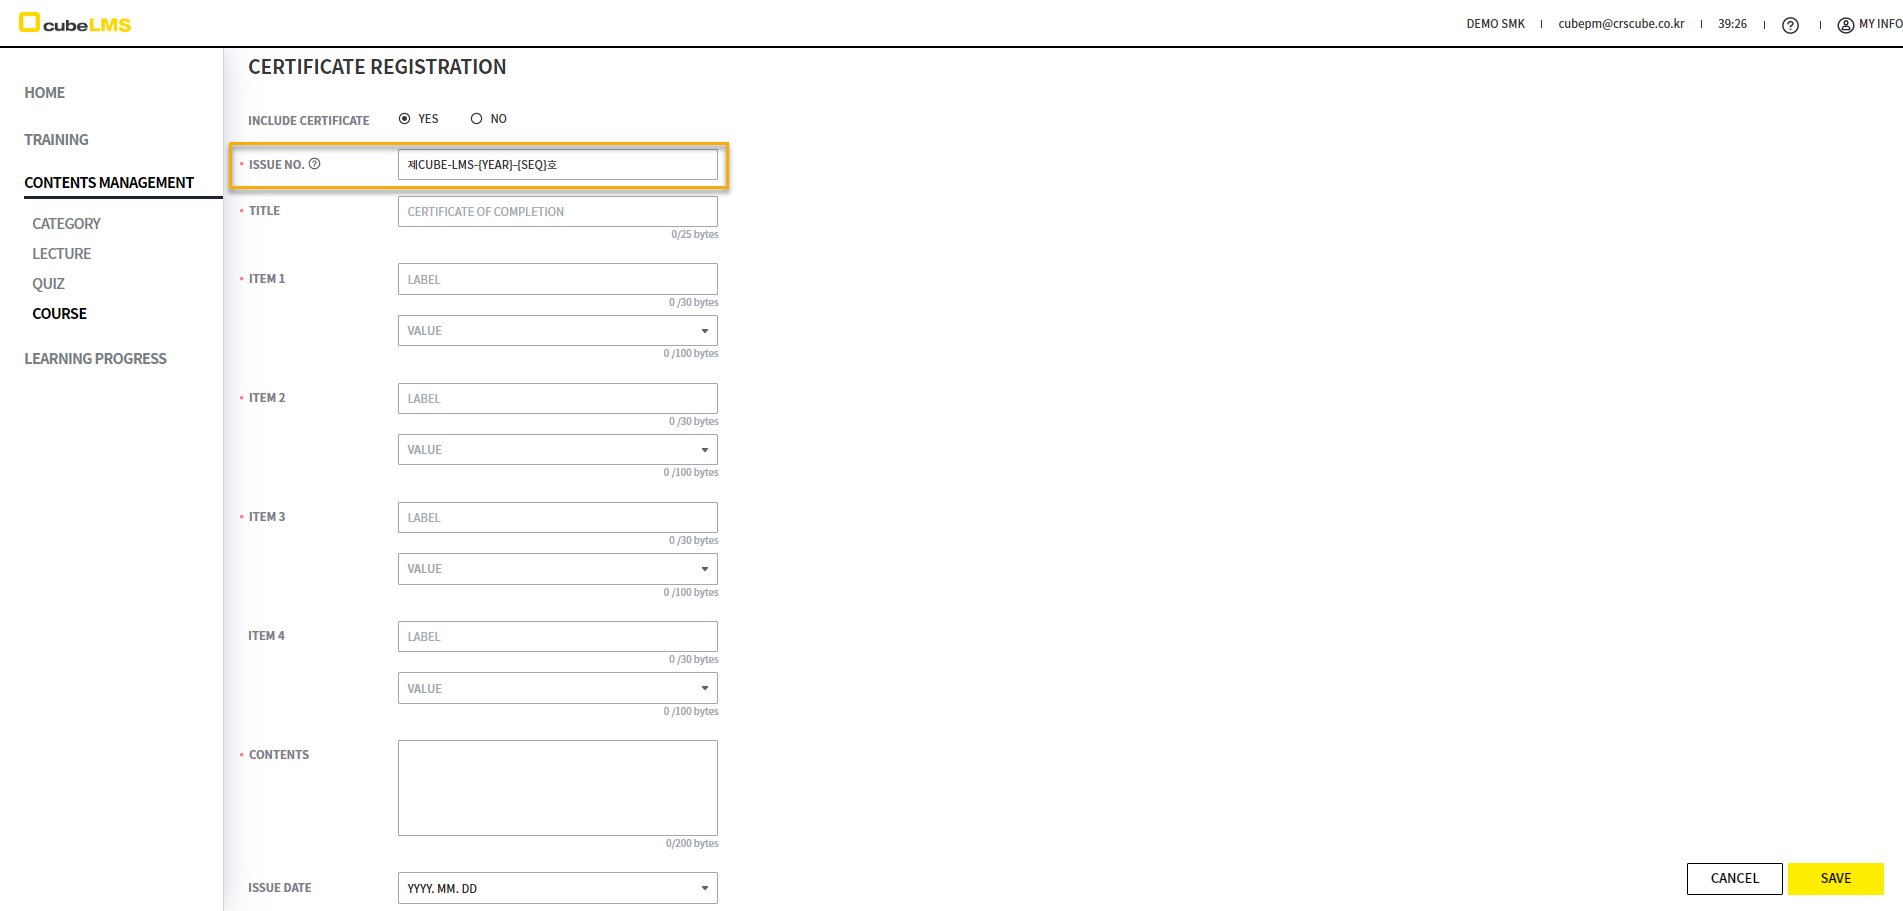Screen dimensions: 1903x911
Task: Click the certificate Title input field
Action: [557, 212]
